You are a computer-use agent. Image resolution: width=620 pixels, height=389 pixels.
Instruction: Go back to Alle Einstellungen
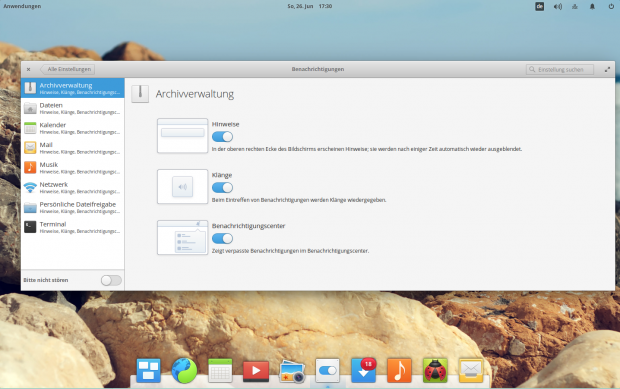coord(68,69)
